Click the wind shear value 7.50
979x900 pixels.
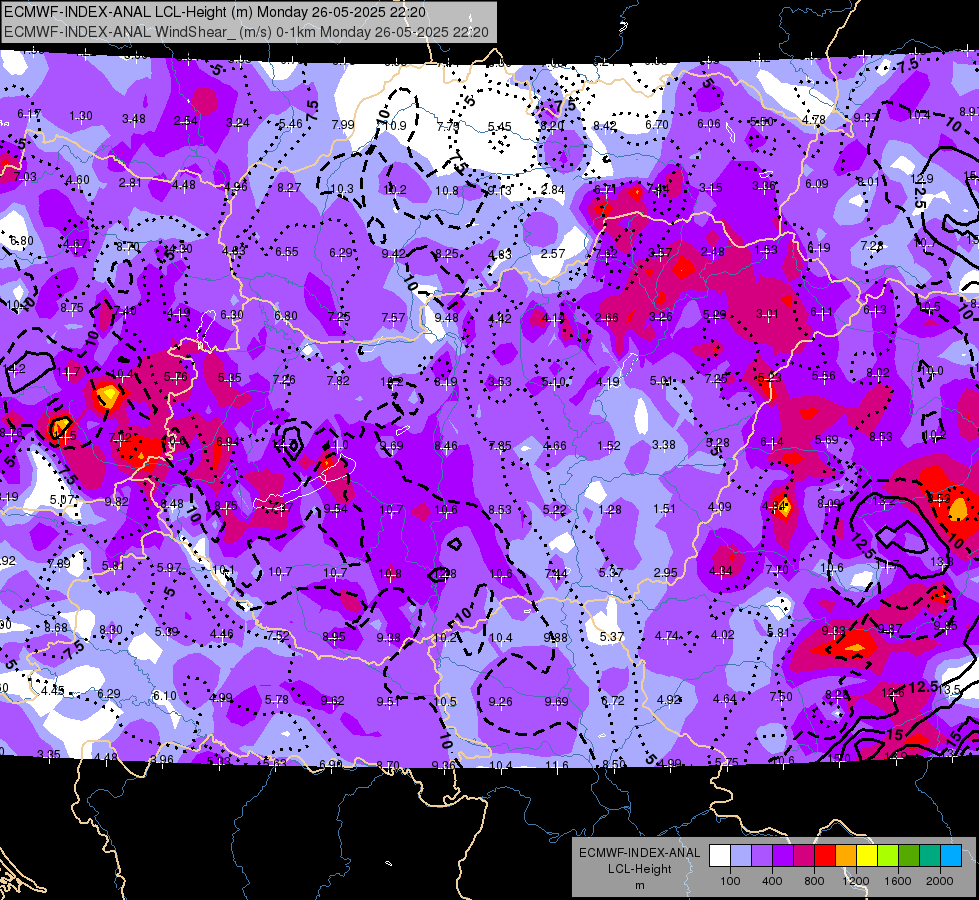780,696
